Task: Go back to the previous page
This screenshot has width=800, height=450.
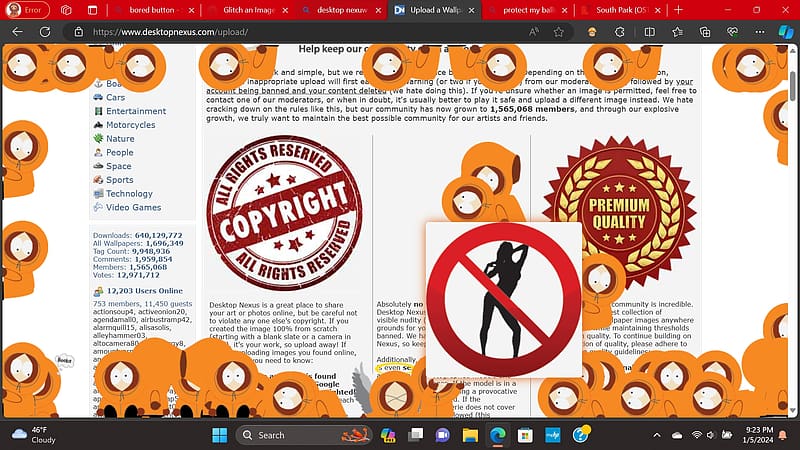Action: [x=17, y=32]
